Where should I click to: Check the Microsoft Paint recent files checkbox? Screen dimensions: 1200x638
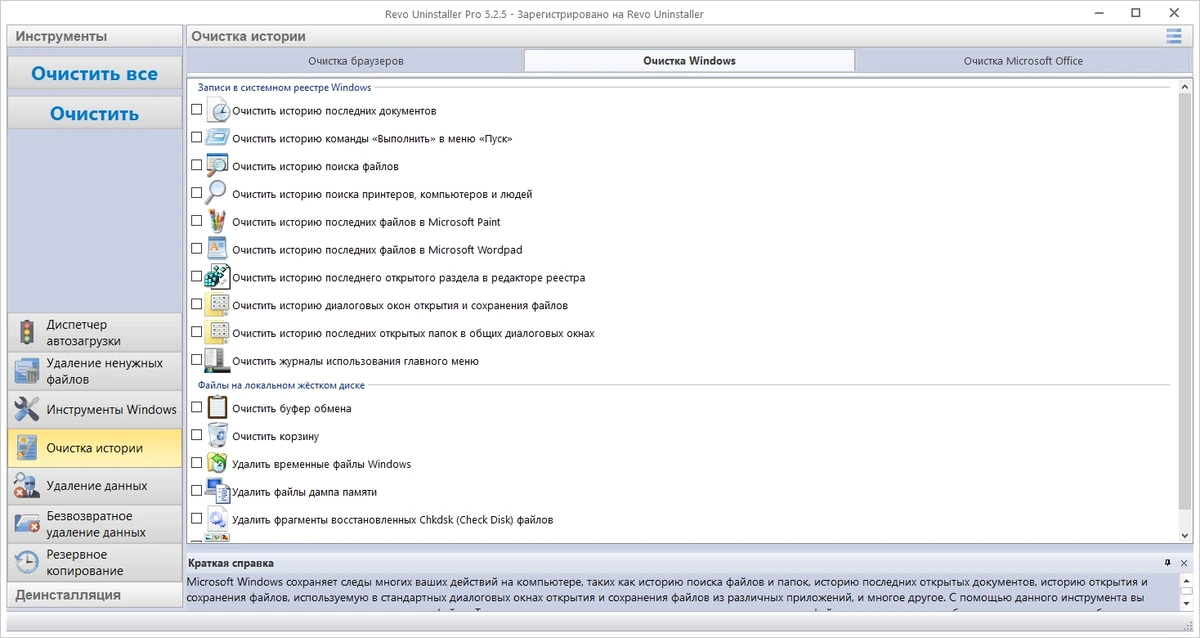pos(196,222)
